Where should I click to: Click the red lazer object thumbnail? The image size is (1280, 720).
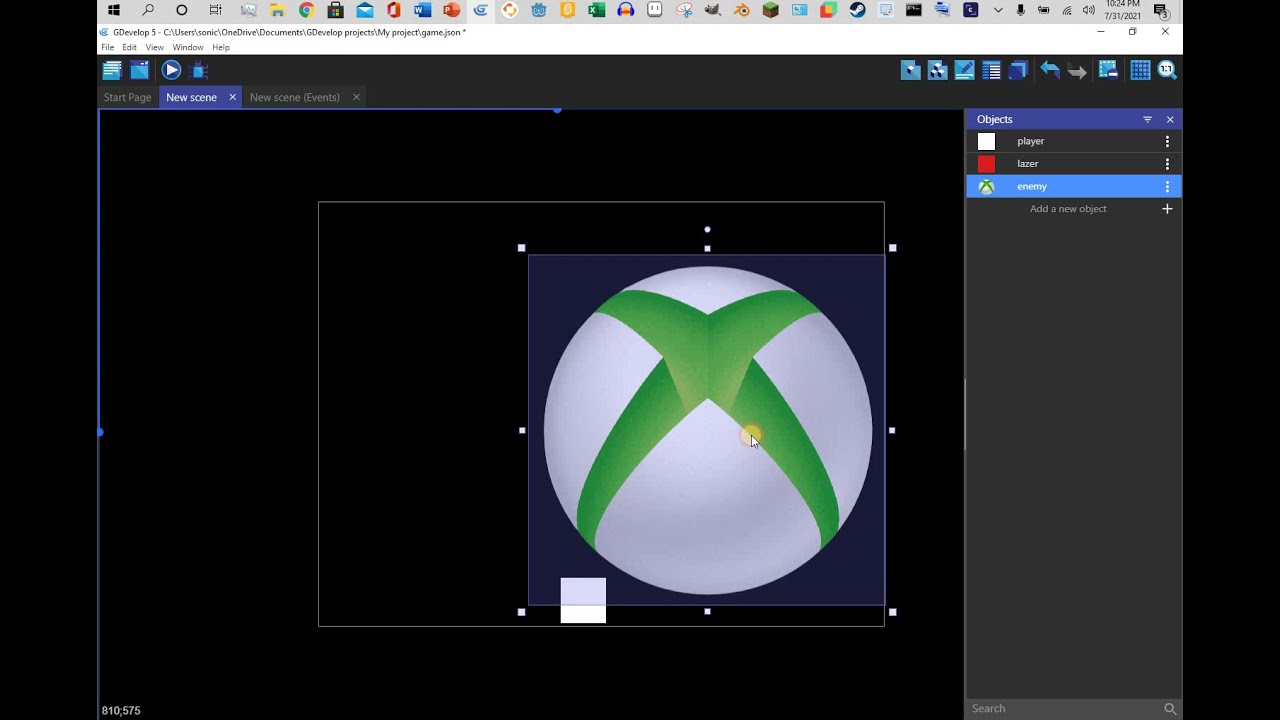point(986,164)
